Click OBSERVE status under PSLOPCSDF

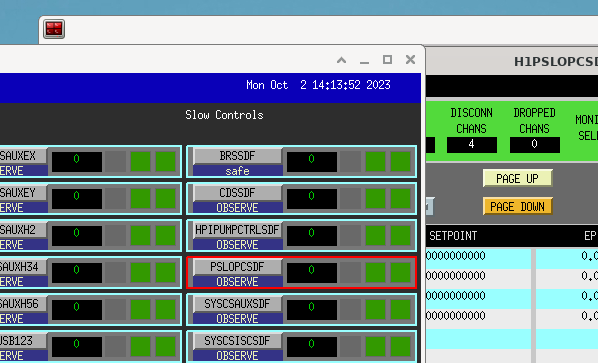pyautogui.click(x=237, y=282)
